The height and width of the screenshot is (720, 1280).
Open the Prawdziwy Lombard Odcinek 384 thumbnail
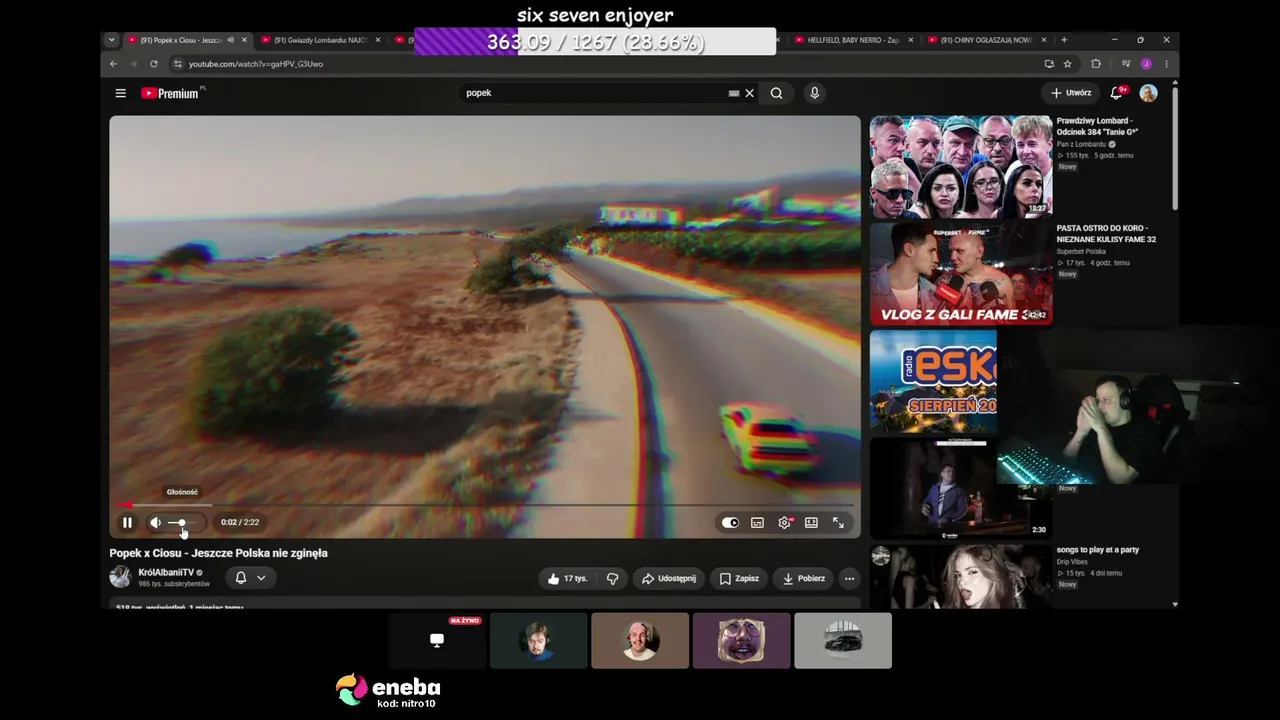pos(961,166)
